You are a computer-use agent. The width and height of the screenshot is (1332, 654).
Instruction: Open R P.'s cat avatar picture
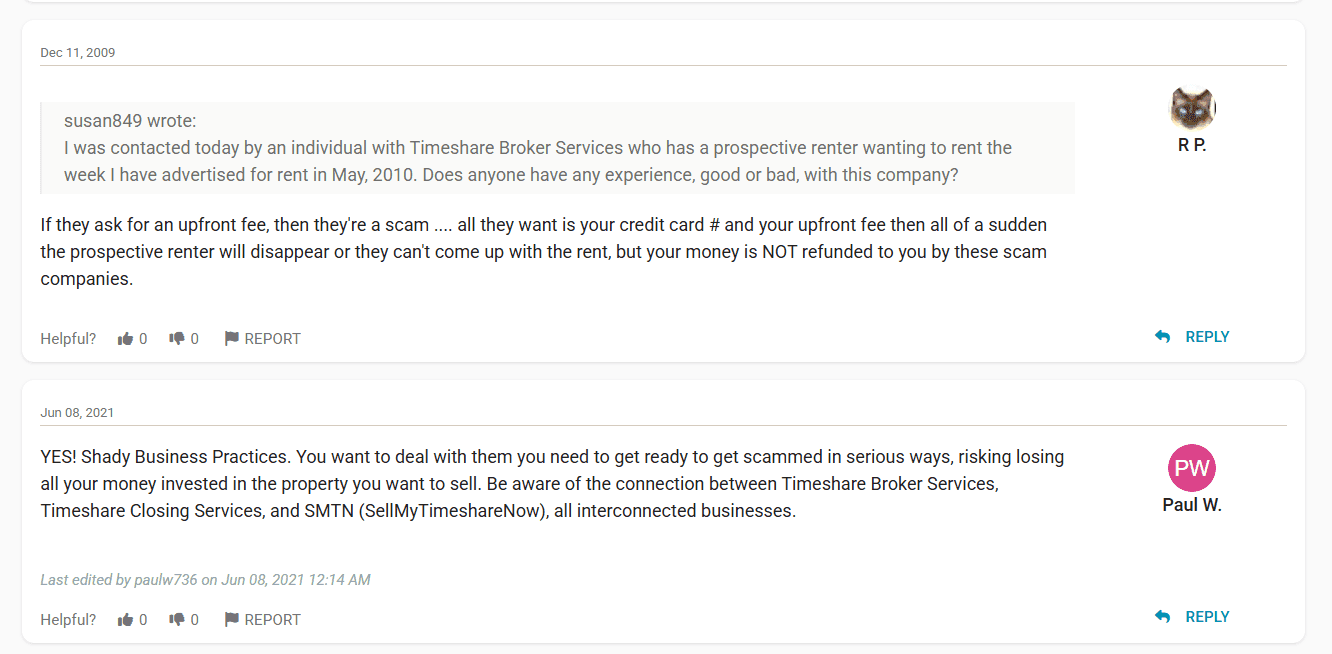(x=1192, y=108)
